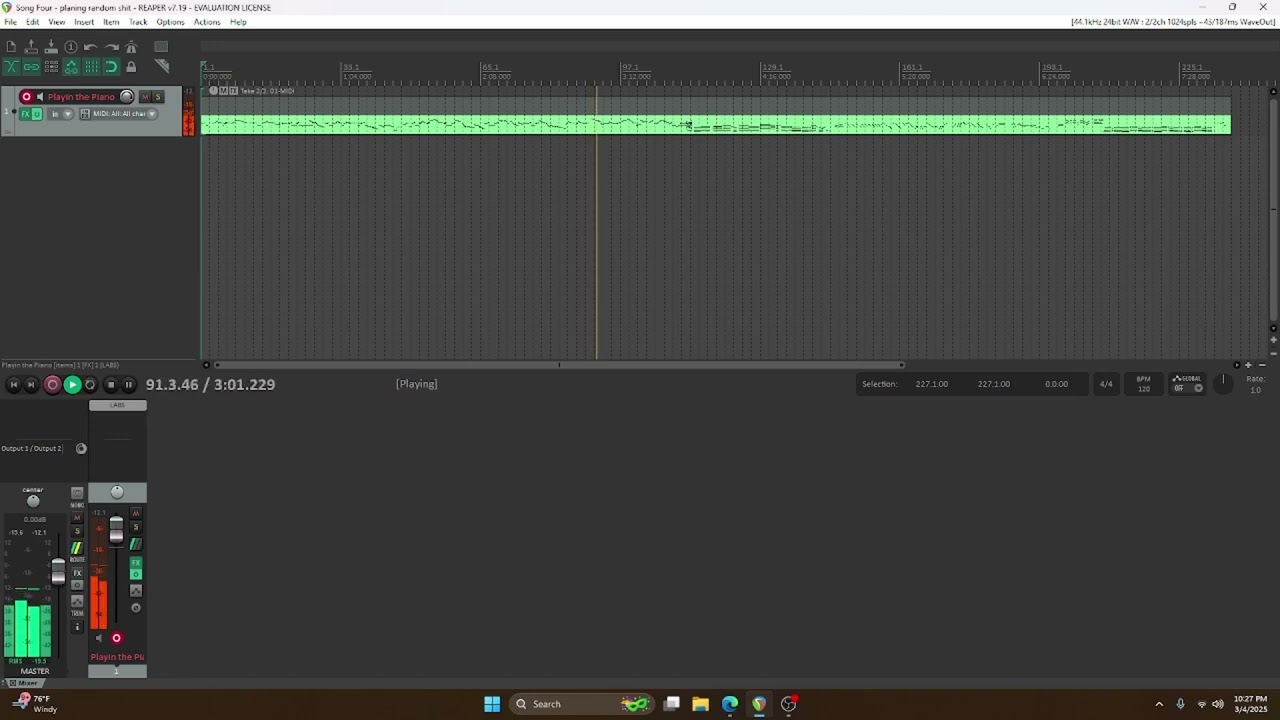Image resolution: width=1280 pixels, height=720 pixels.
Task: Open FX chain from track panel FX button
Action: tap(25, 114)
